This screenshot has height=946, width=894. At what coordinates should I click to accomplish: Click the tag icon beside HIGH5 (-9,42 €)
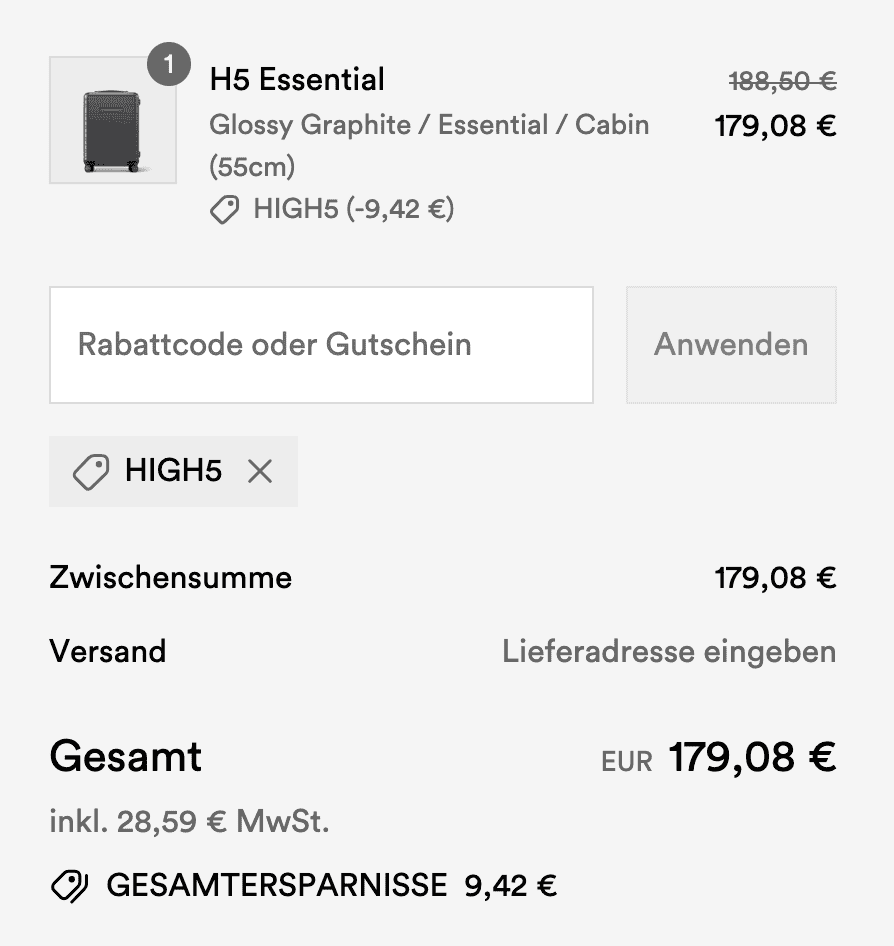click(x=225, y=210)
